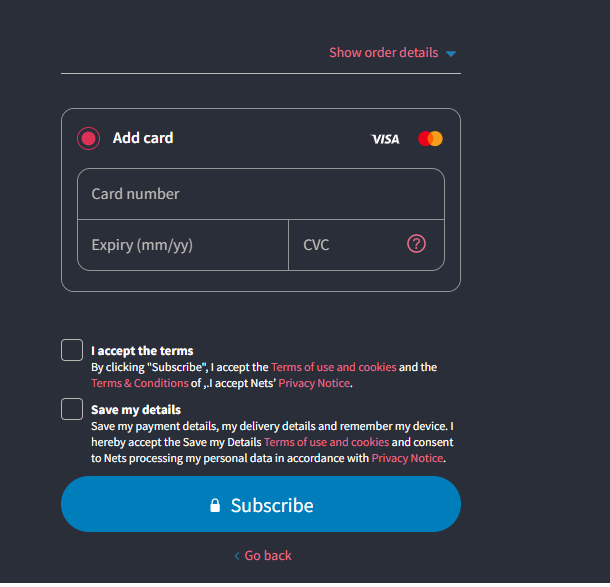610x587 pixels.
Task: Focus the Expiry (mm/yy) field
Action: pyautogui.click(x=183, y=245)
